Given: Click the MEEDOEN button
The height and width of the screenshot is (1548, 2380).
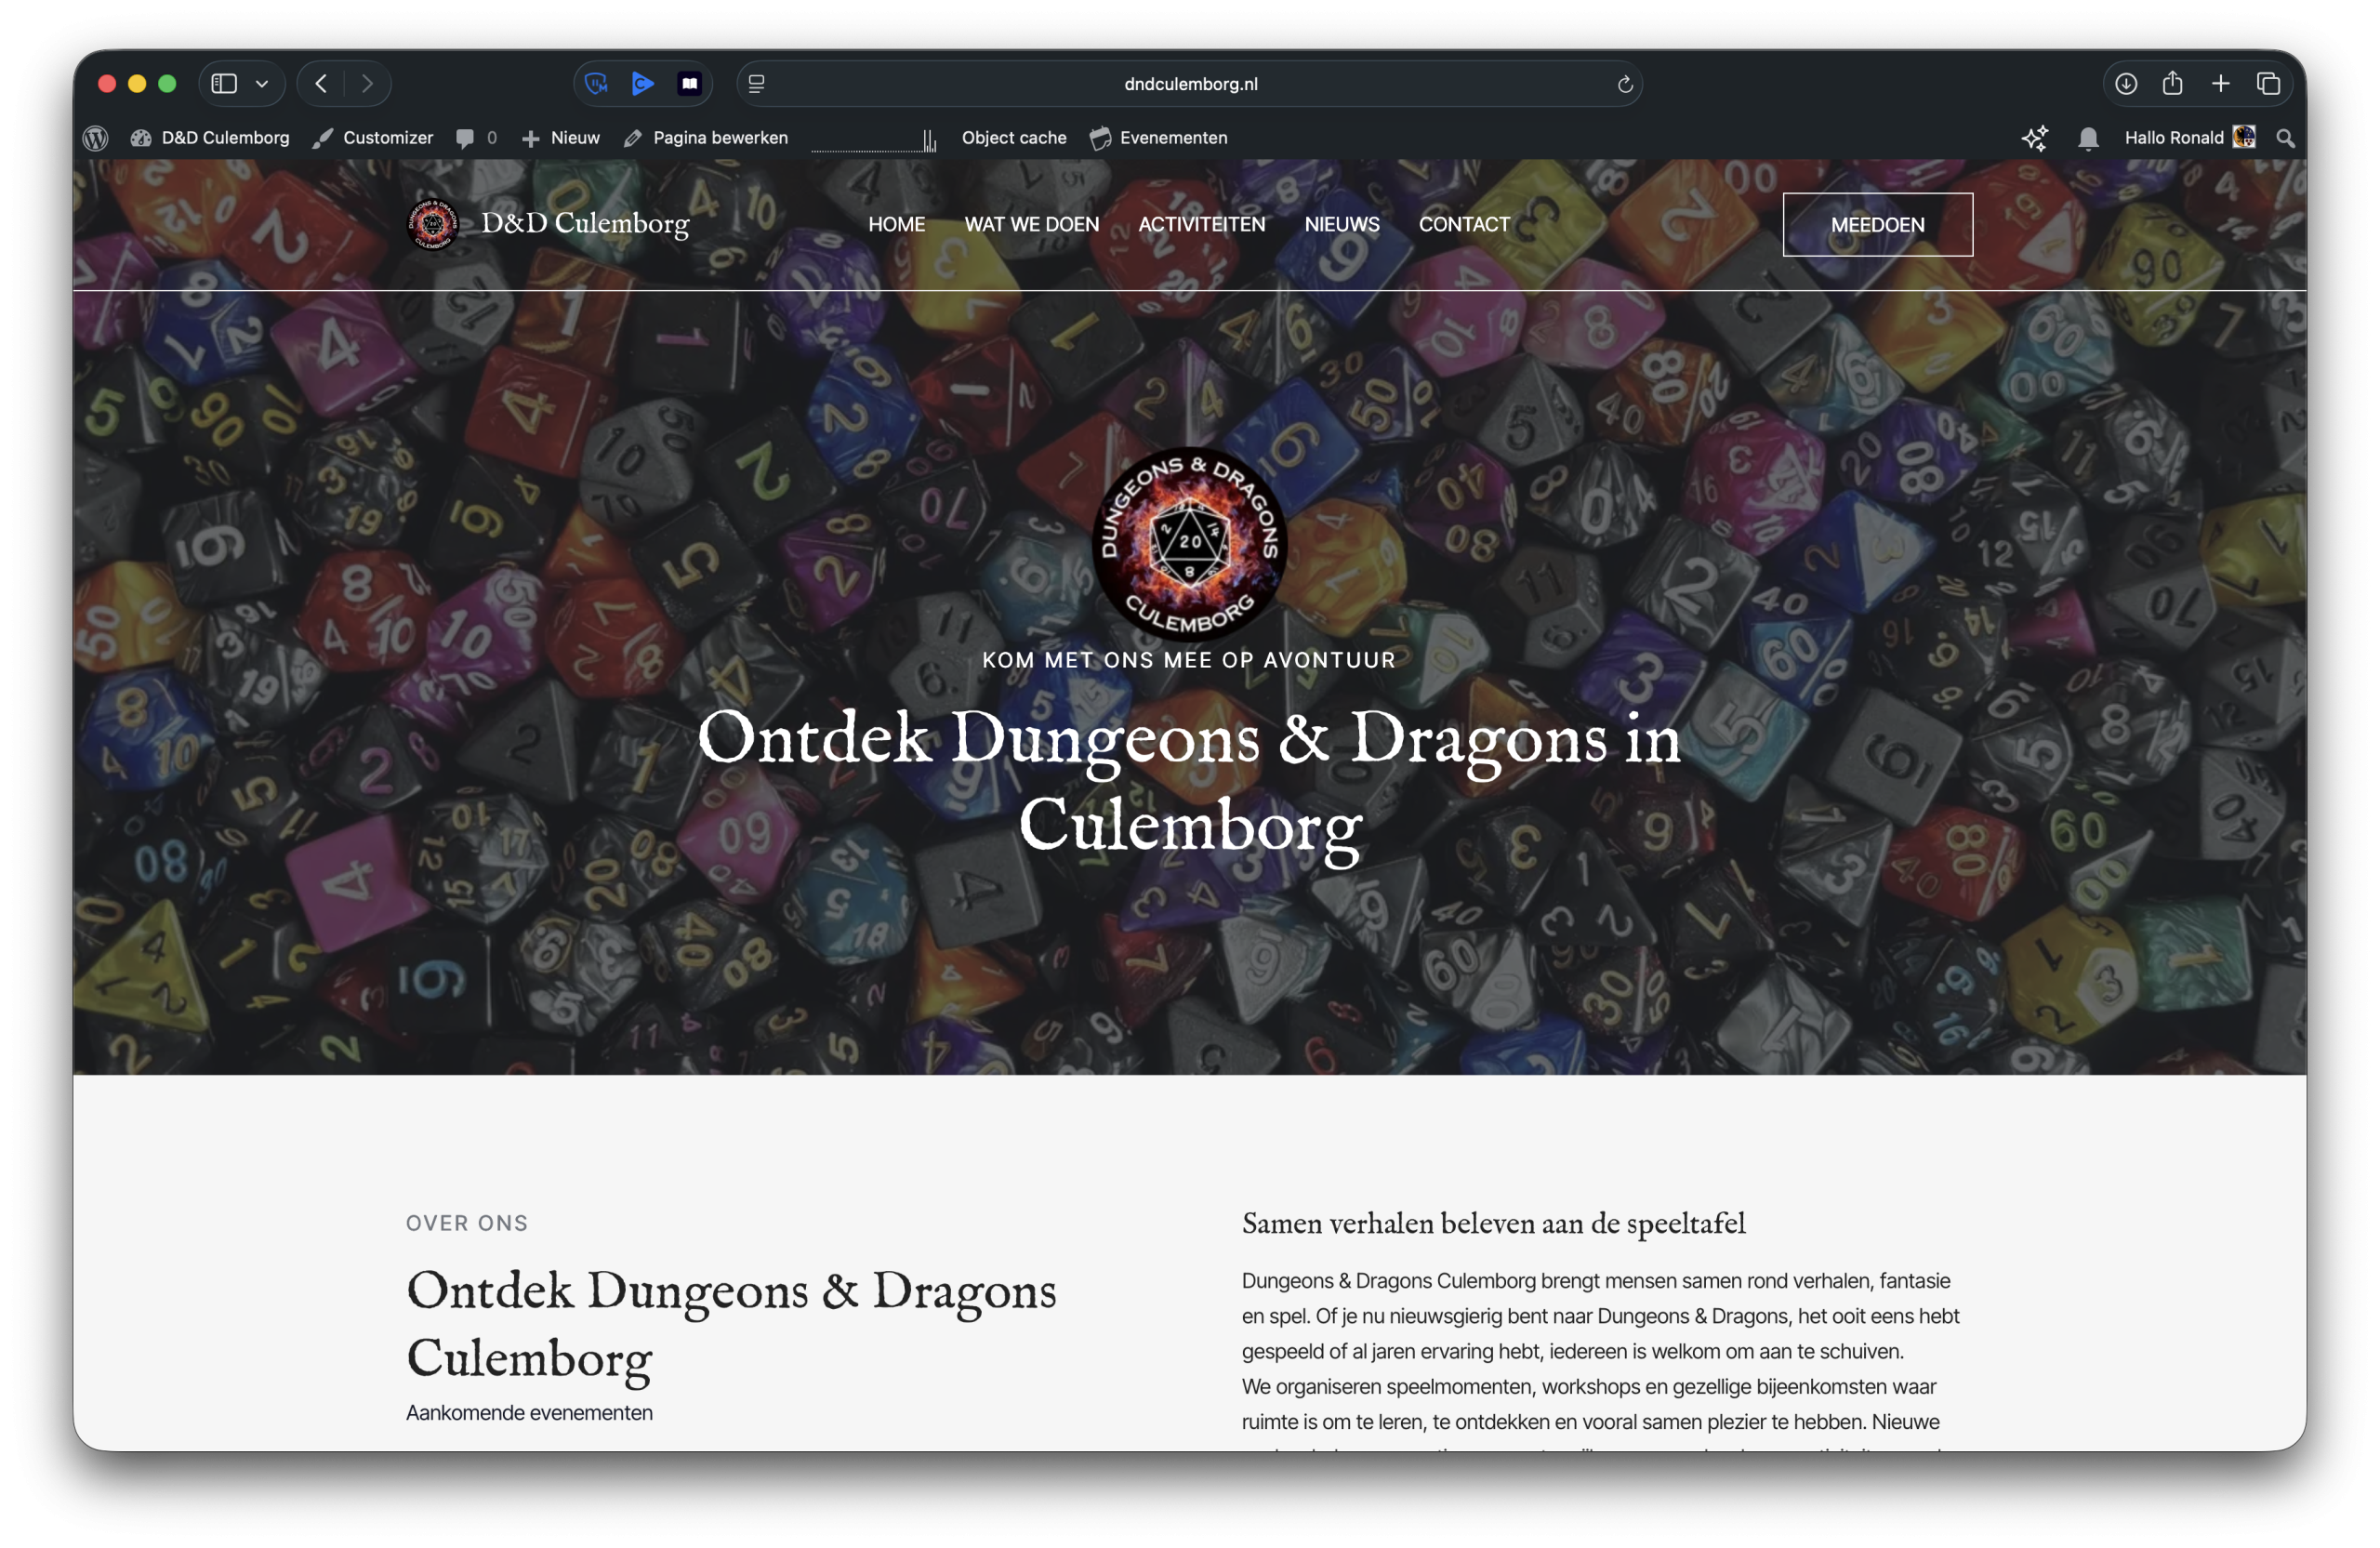Looking at the screenshot, I should pyautogui.click(x=1877, y=225).
